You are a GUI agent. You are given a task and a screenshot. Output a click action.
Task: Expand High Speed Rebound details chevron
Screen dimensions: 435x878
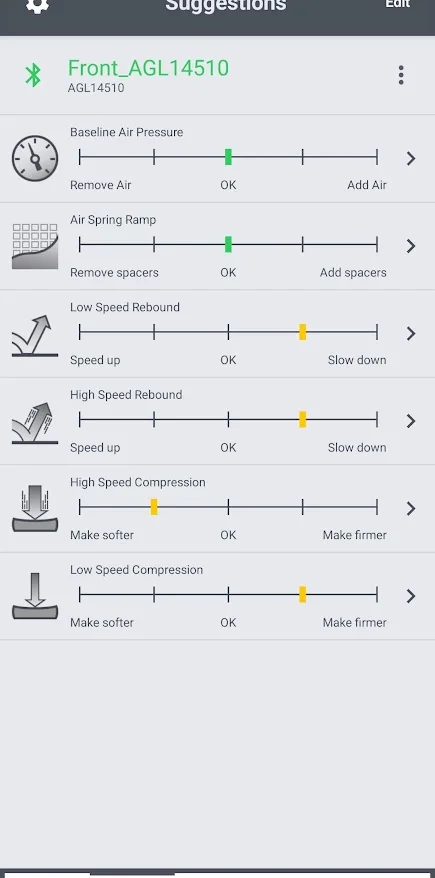[x=411, y=421]
